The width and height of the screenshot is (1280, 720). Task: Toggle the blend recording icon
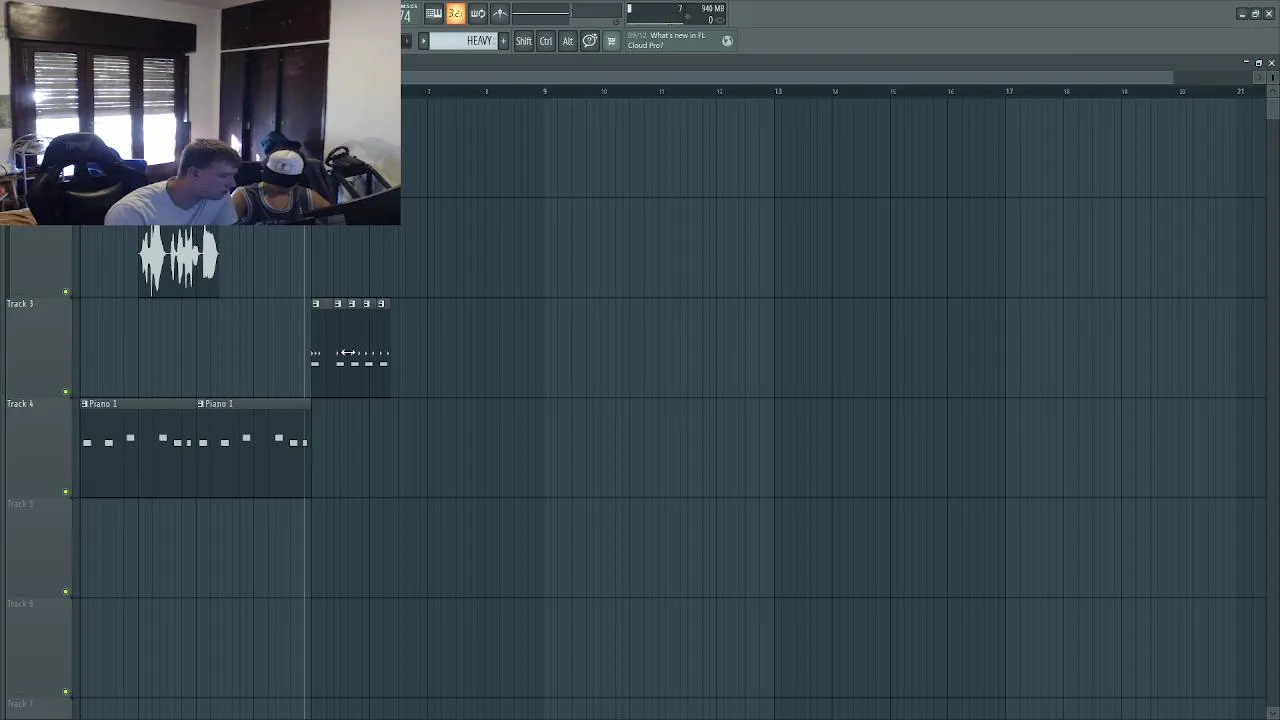(500, 13)
